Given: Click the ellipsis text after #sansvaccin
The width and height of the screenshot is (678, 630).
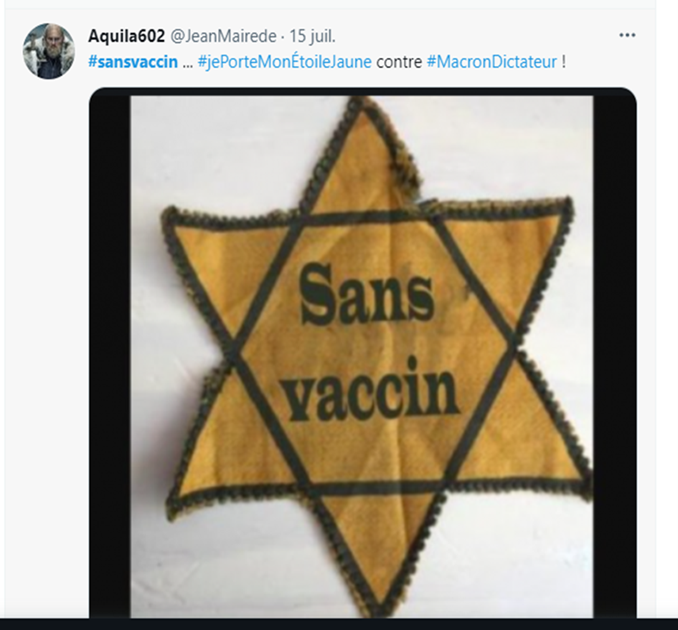Looking at the screenshot, I should point(188,65).
